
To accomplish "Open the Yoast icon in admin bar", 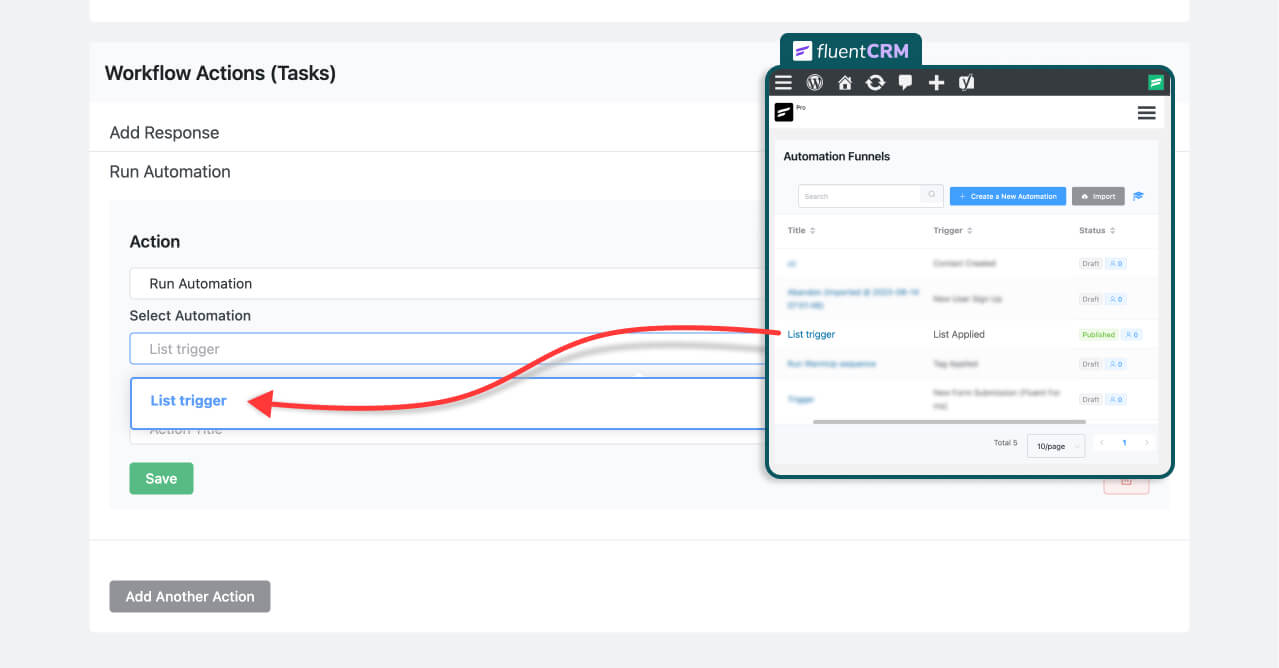I will coord(966,82).
